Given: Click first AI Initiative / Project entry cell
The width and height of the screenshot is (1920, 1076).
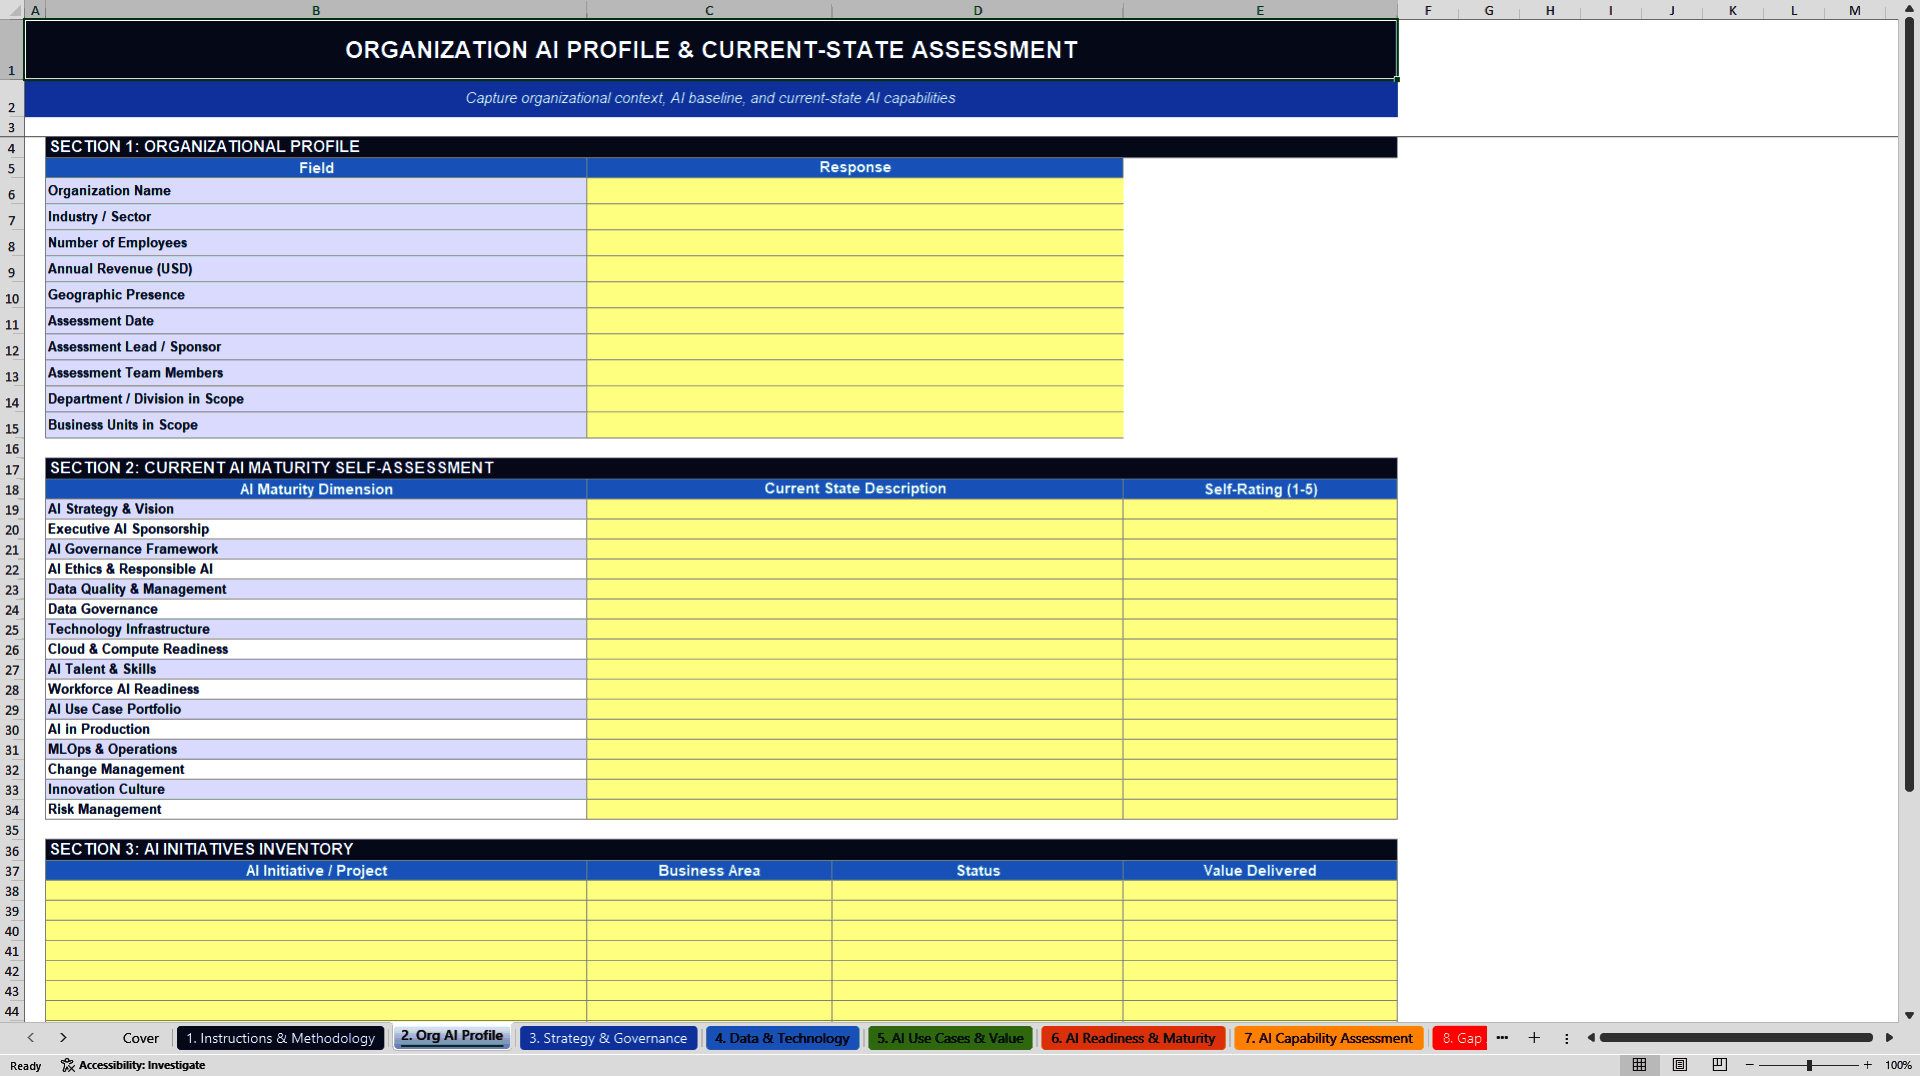Looking at the screenshot, I should tap(316, 891).
